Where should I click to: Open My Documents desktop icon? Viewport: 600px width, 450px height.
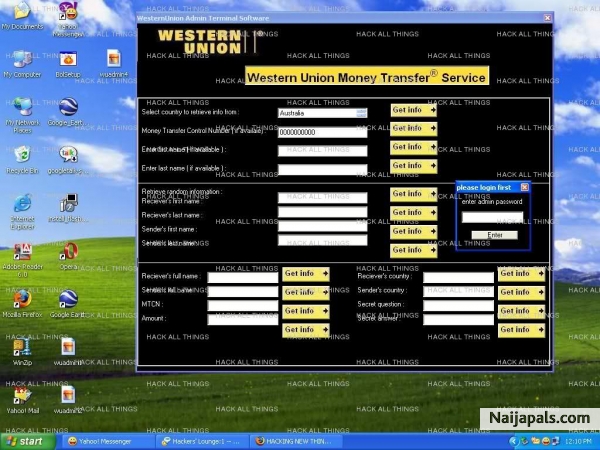pos(22,15)
